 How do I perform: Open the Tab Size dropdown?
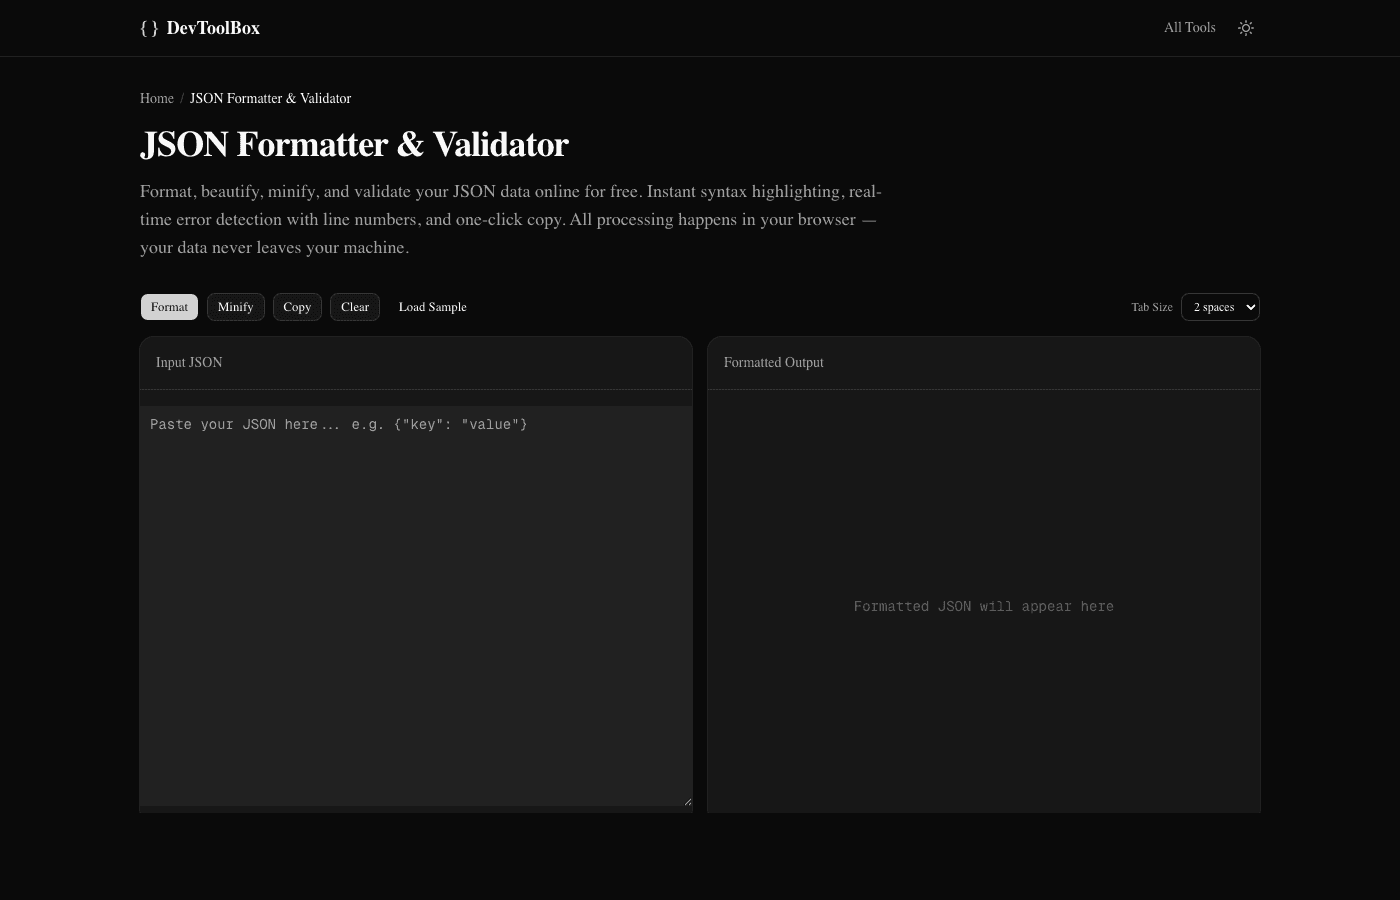[1220, 307]
